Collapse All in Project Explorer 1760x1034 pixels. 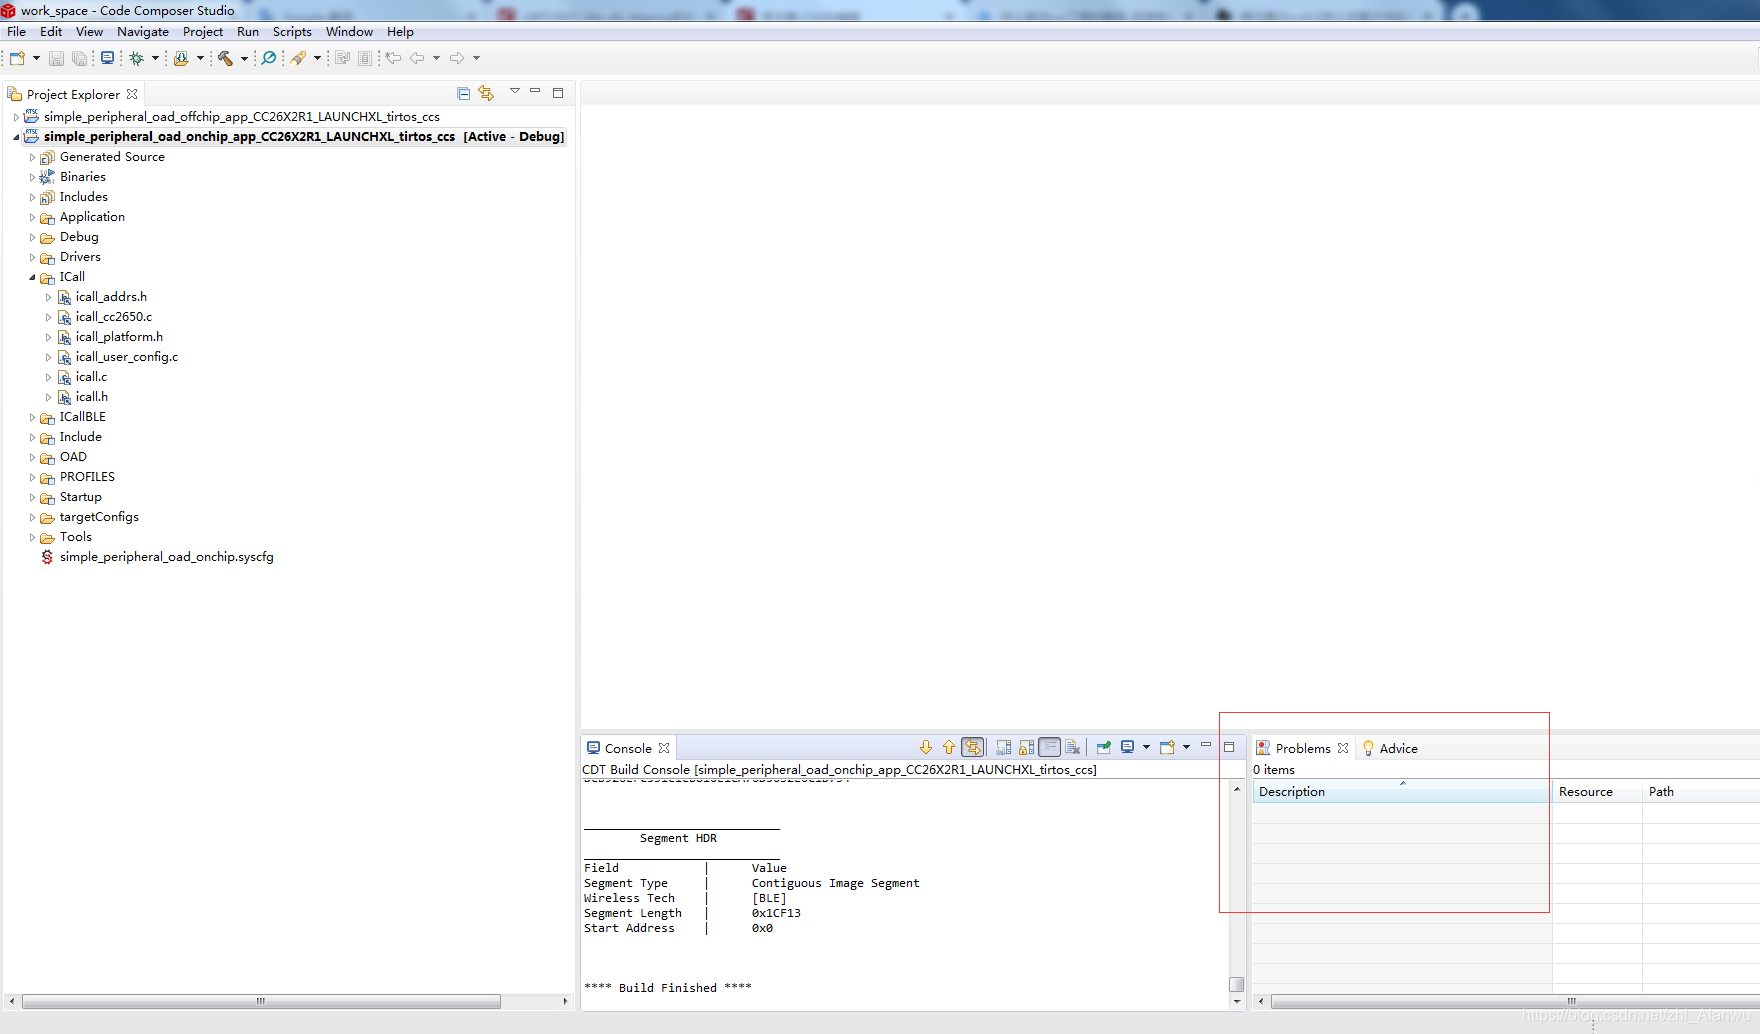click(x=463, y=93)
